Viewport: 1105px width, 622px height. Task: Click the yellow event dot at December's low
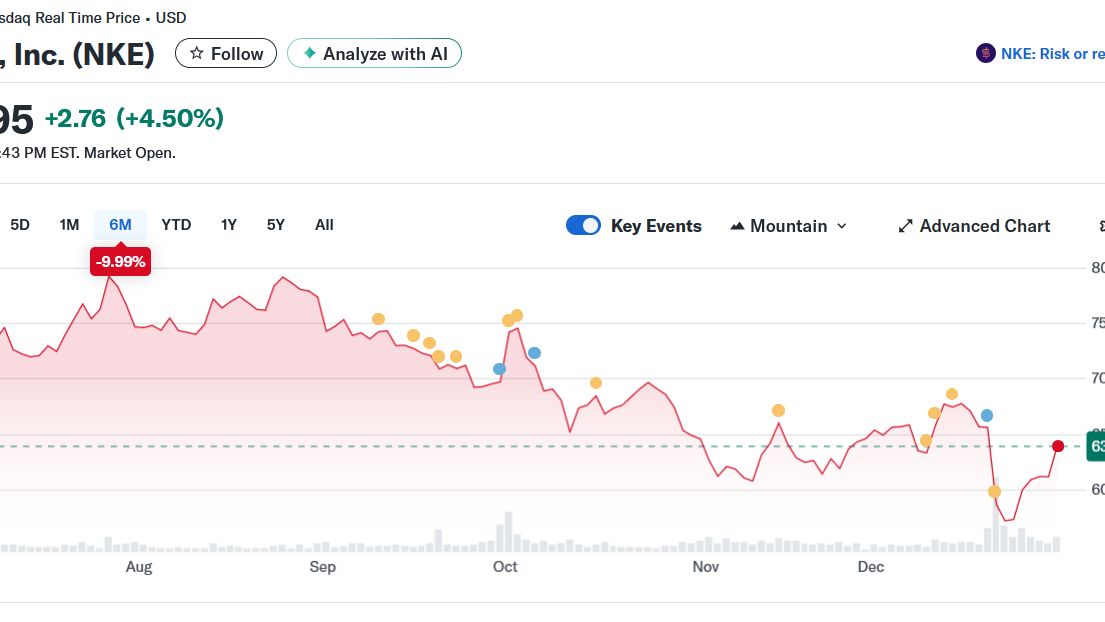pos(994,491)
